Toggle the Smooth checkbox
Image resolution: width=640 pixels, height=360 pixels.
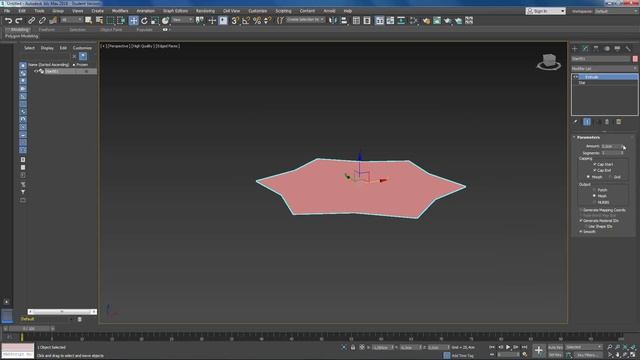pyautogui.click(x=581, y=231)
